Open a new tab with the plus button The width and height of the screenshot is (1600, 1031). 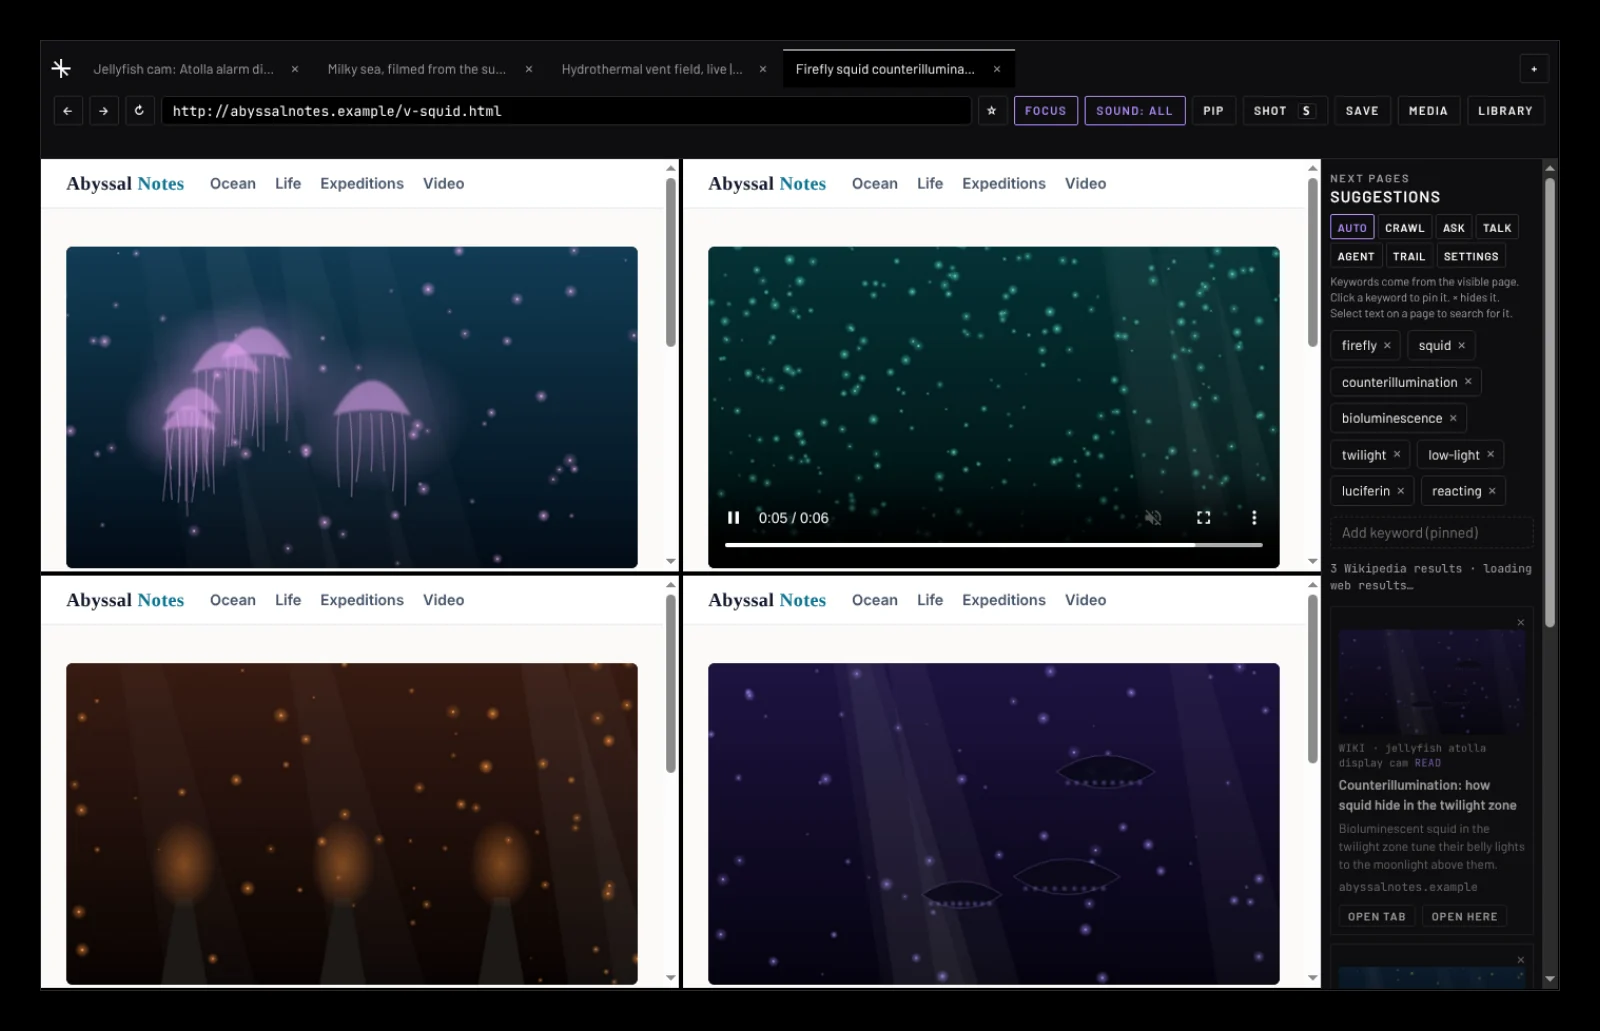tap(1534, 69)
